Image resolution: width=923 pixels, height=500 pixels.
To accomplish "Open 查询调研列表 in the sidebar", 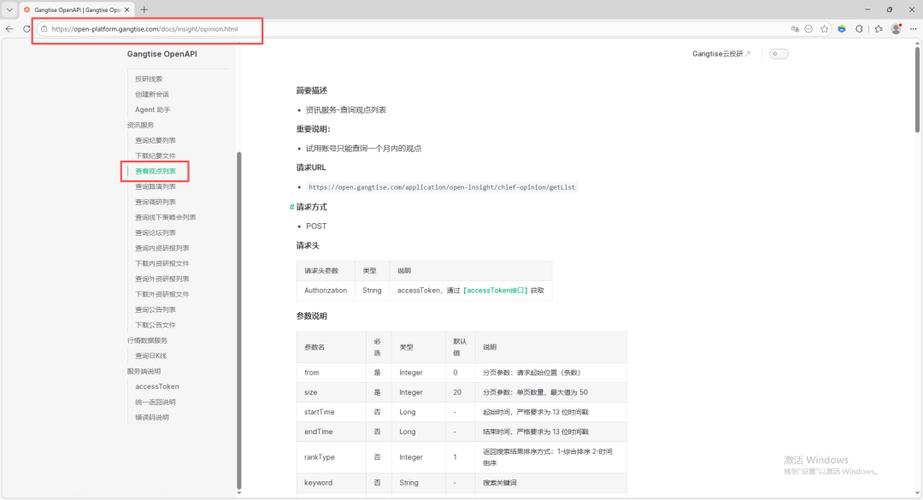I will tap(155, 202).
